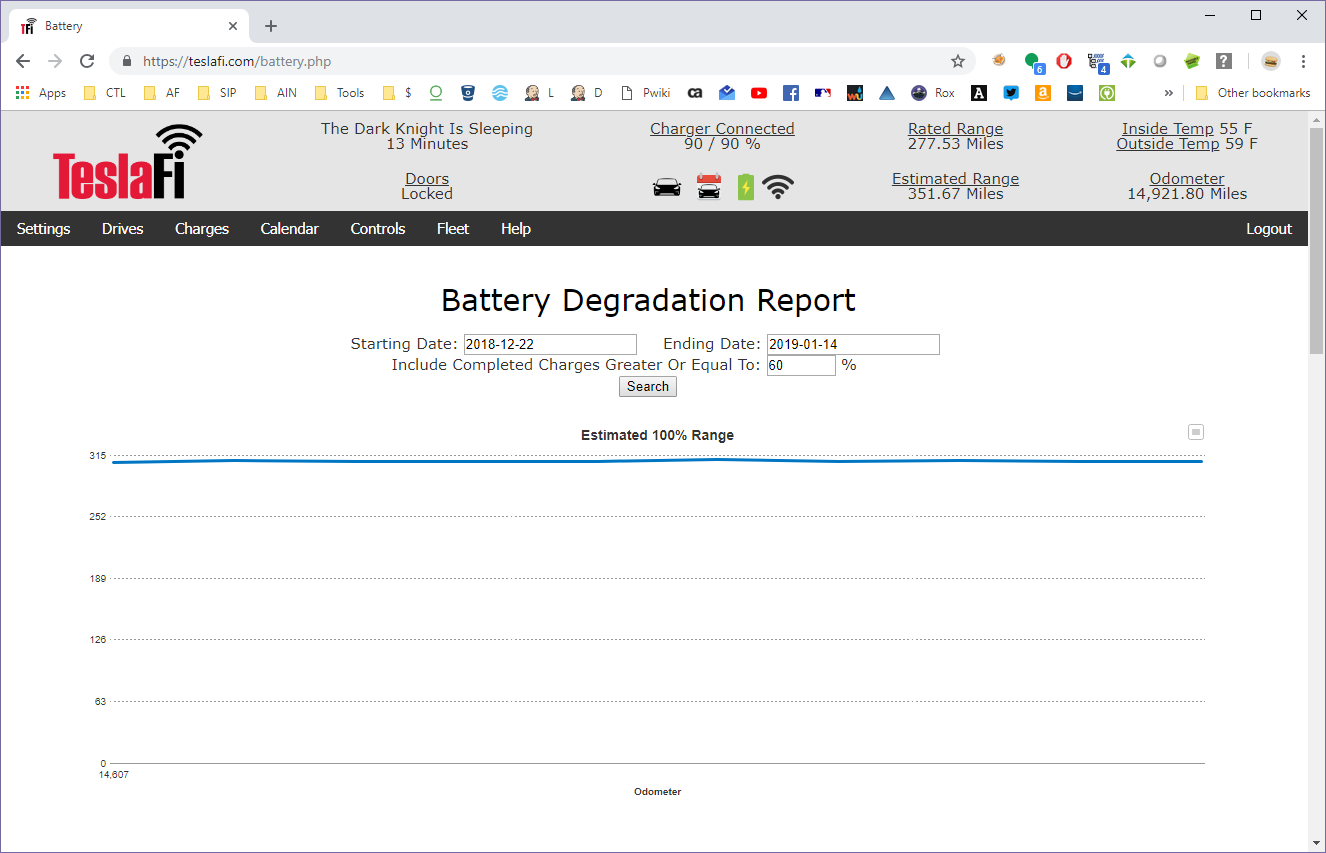1326x853 pixels.
Task: Open the Settings menu
Action: click(x=44, y=229)
